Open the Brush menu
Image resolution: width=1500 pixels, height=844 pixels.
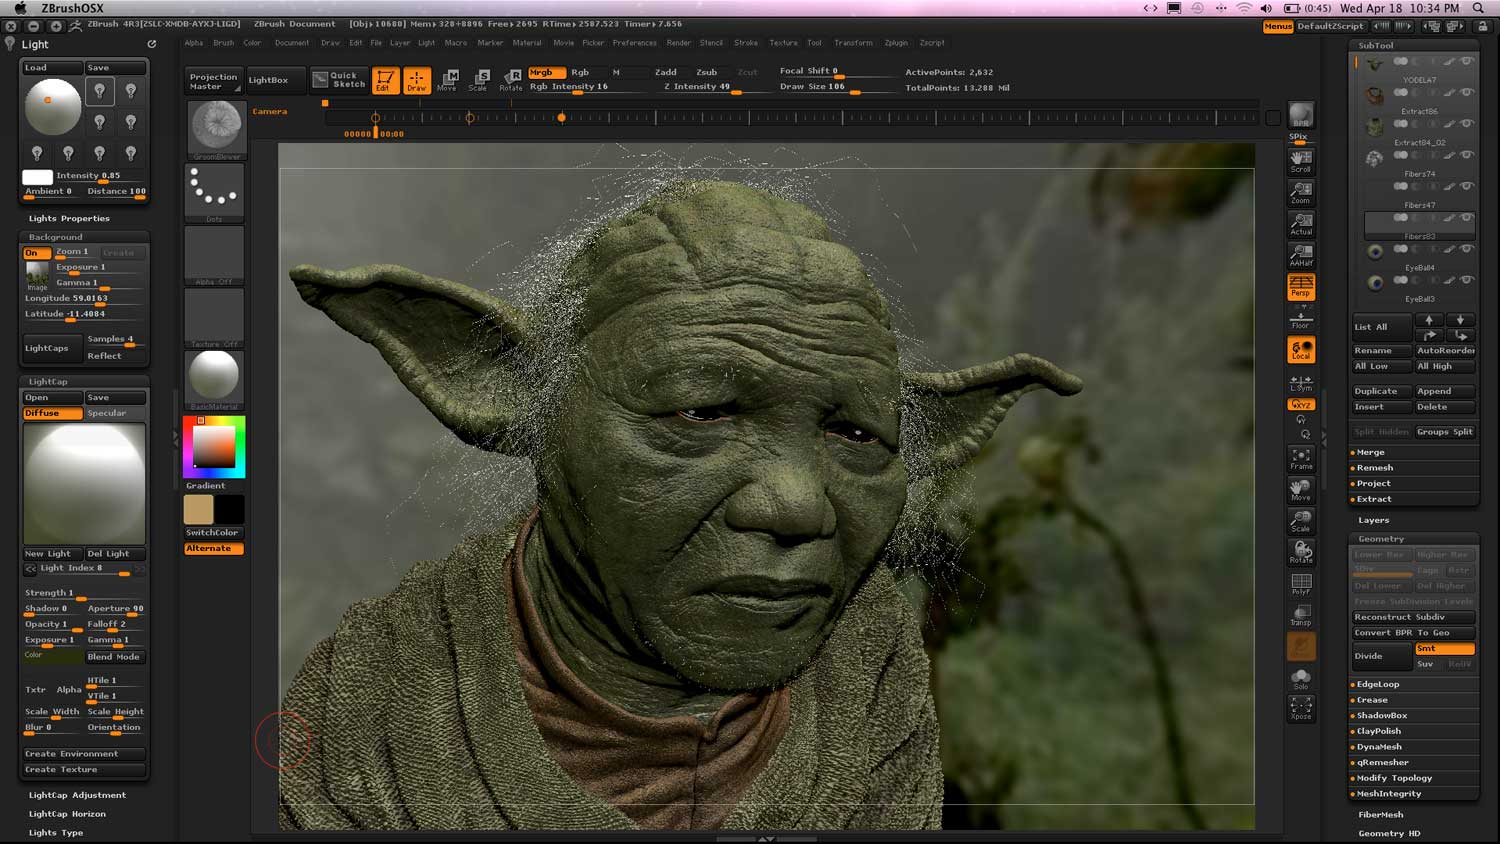[224, 43]
